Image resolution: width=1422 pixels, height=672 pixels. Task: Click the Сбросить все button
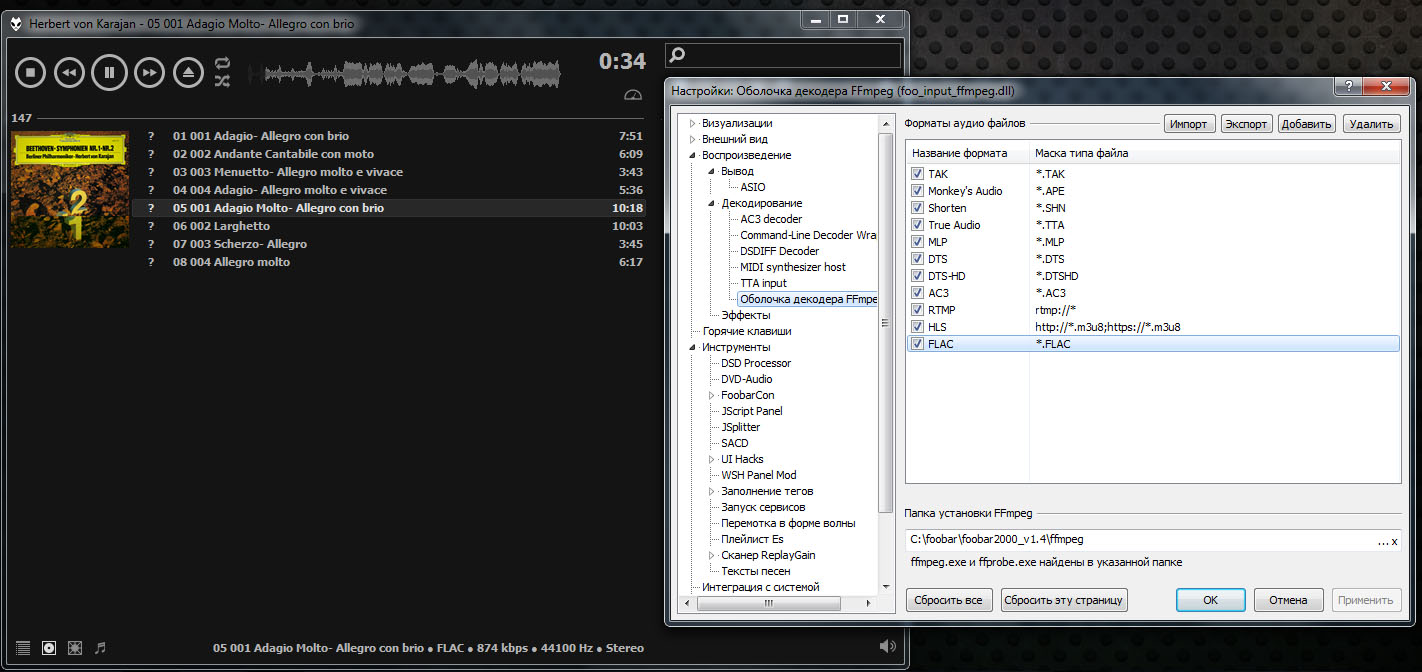pyautogui.click(x=949, y=600)
